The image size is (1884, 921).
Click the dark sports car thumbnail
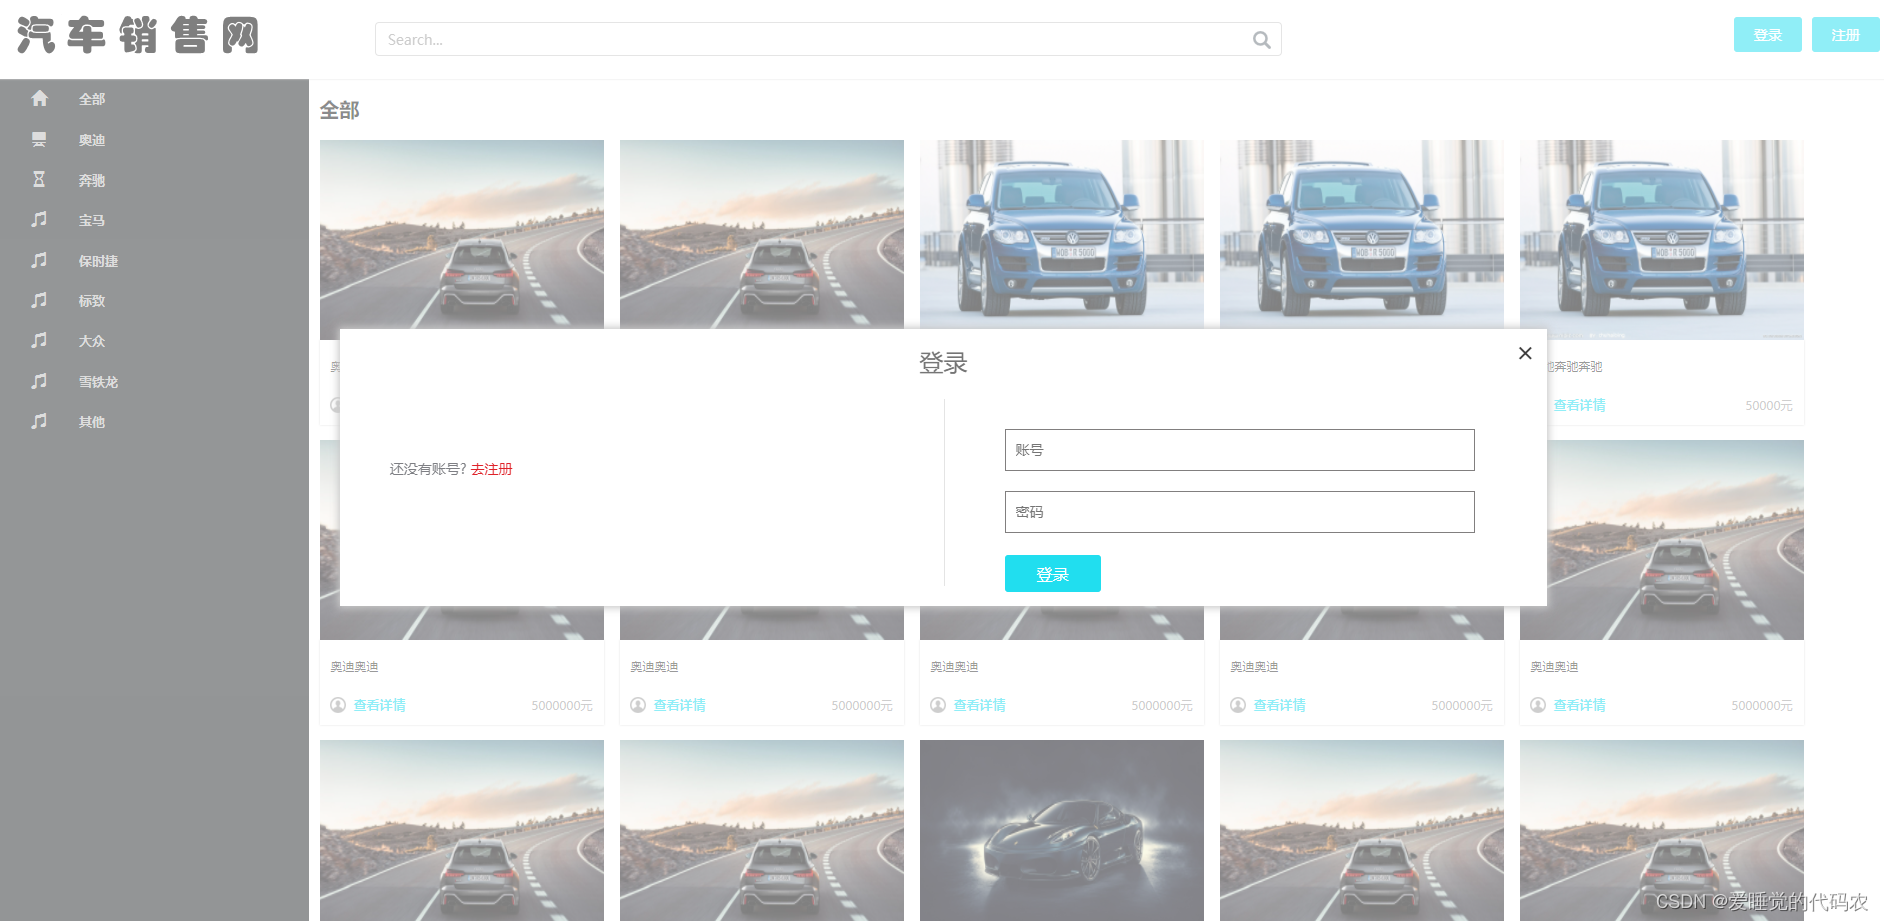1062,830
